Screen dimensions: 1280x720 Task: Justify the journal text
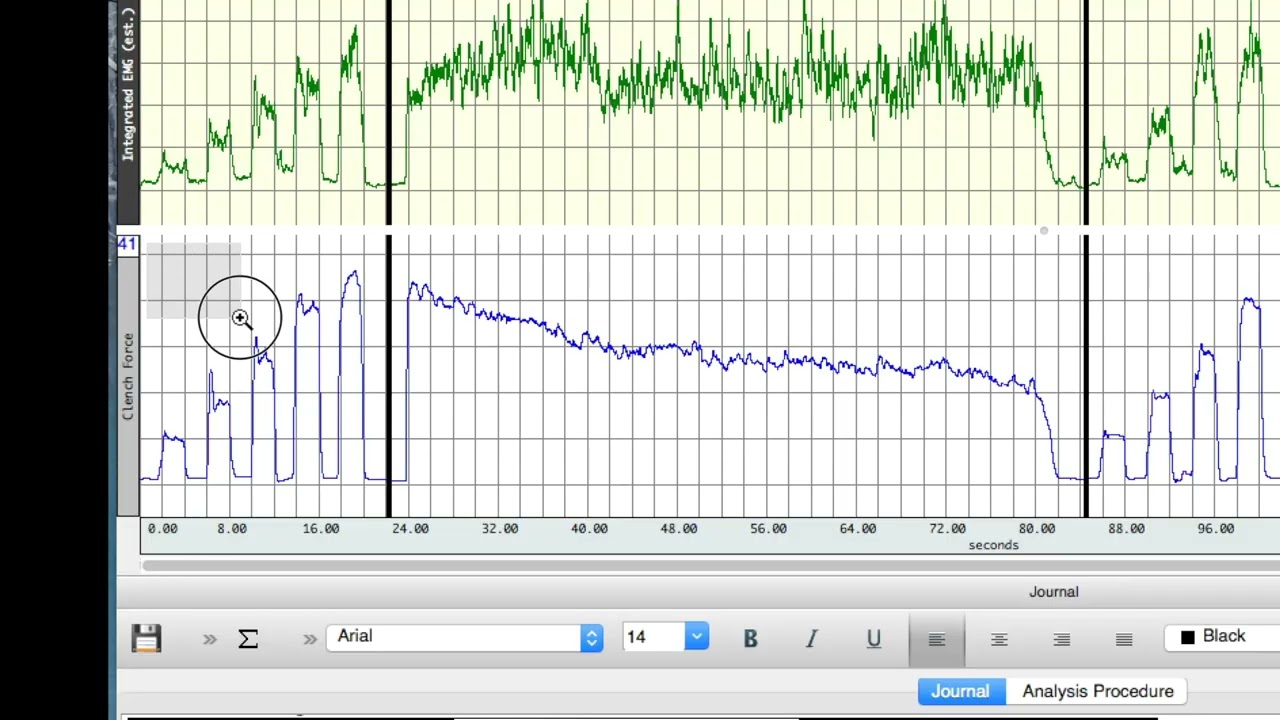click(1124, 639)
